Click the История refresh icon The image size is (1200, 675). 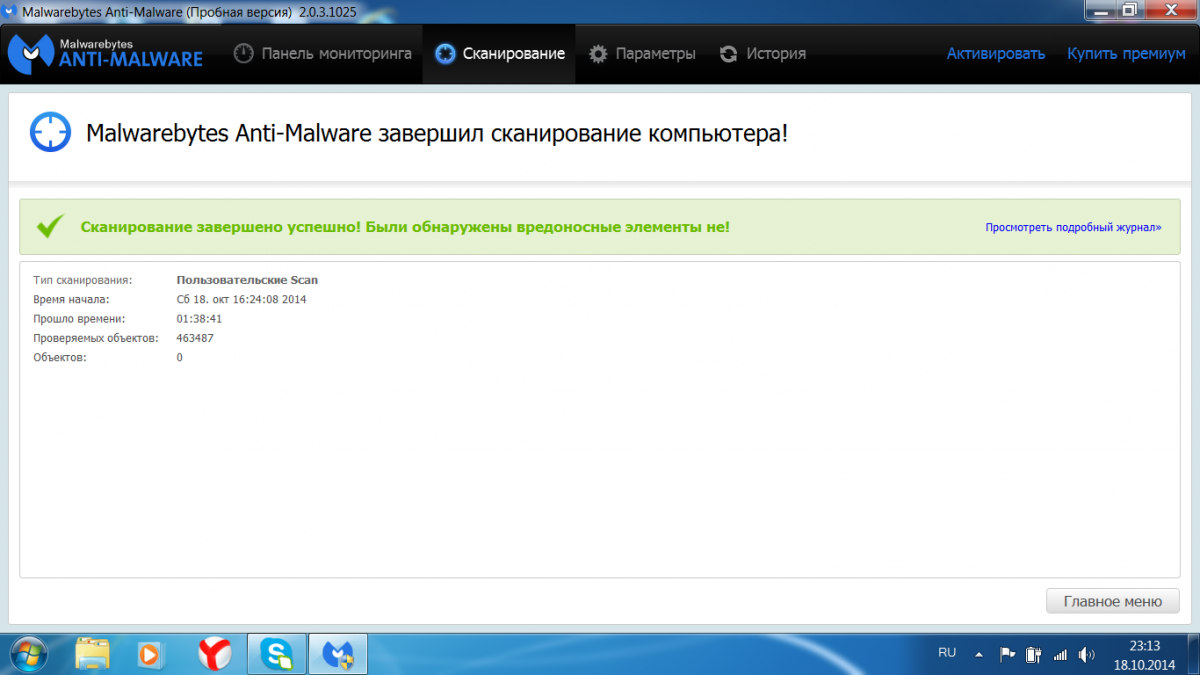coord(729,54)
